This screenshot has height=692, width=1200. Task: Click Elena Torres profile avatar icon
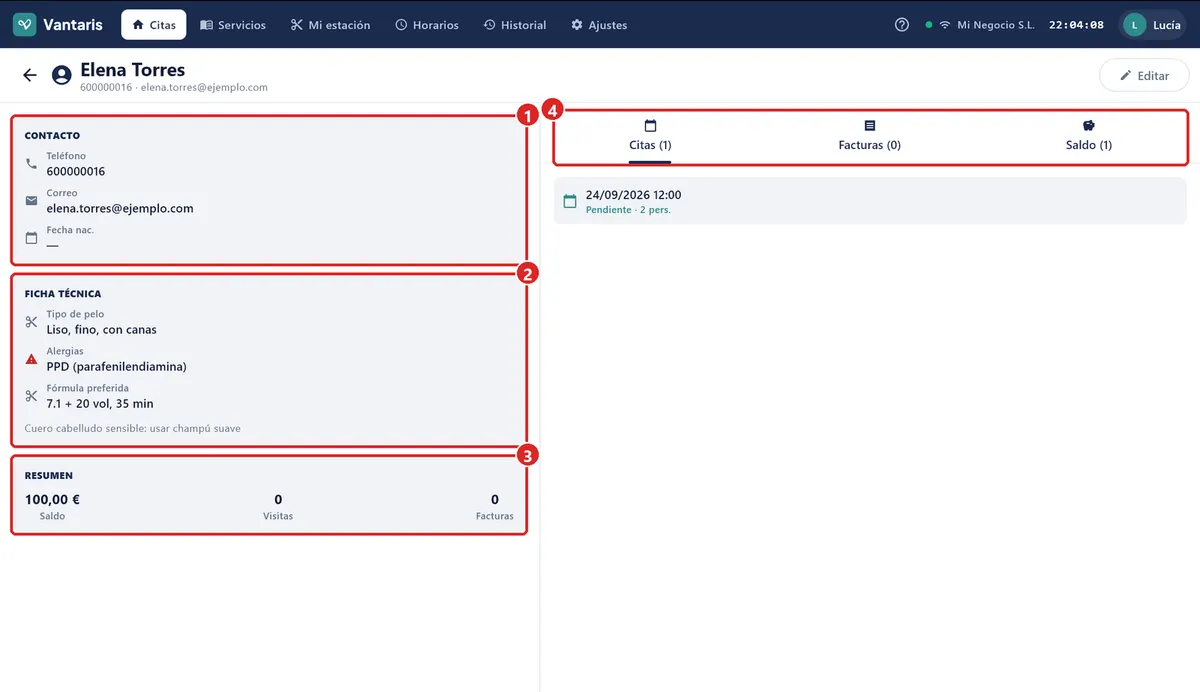click(62, 75)
